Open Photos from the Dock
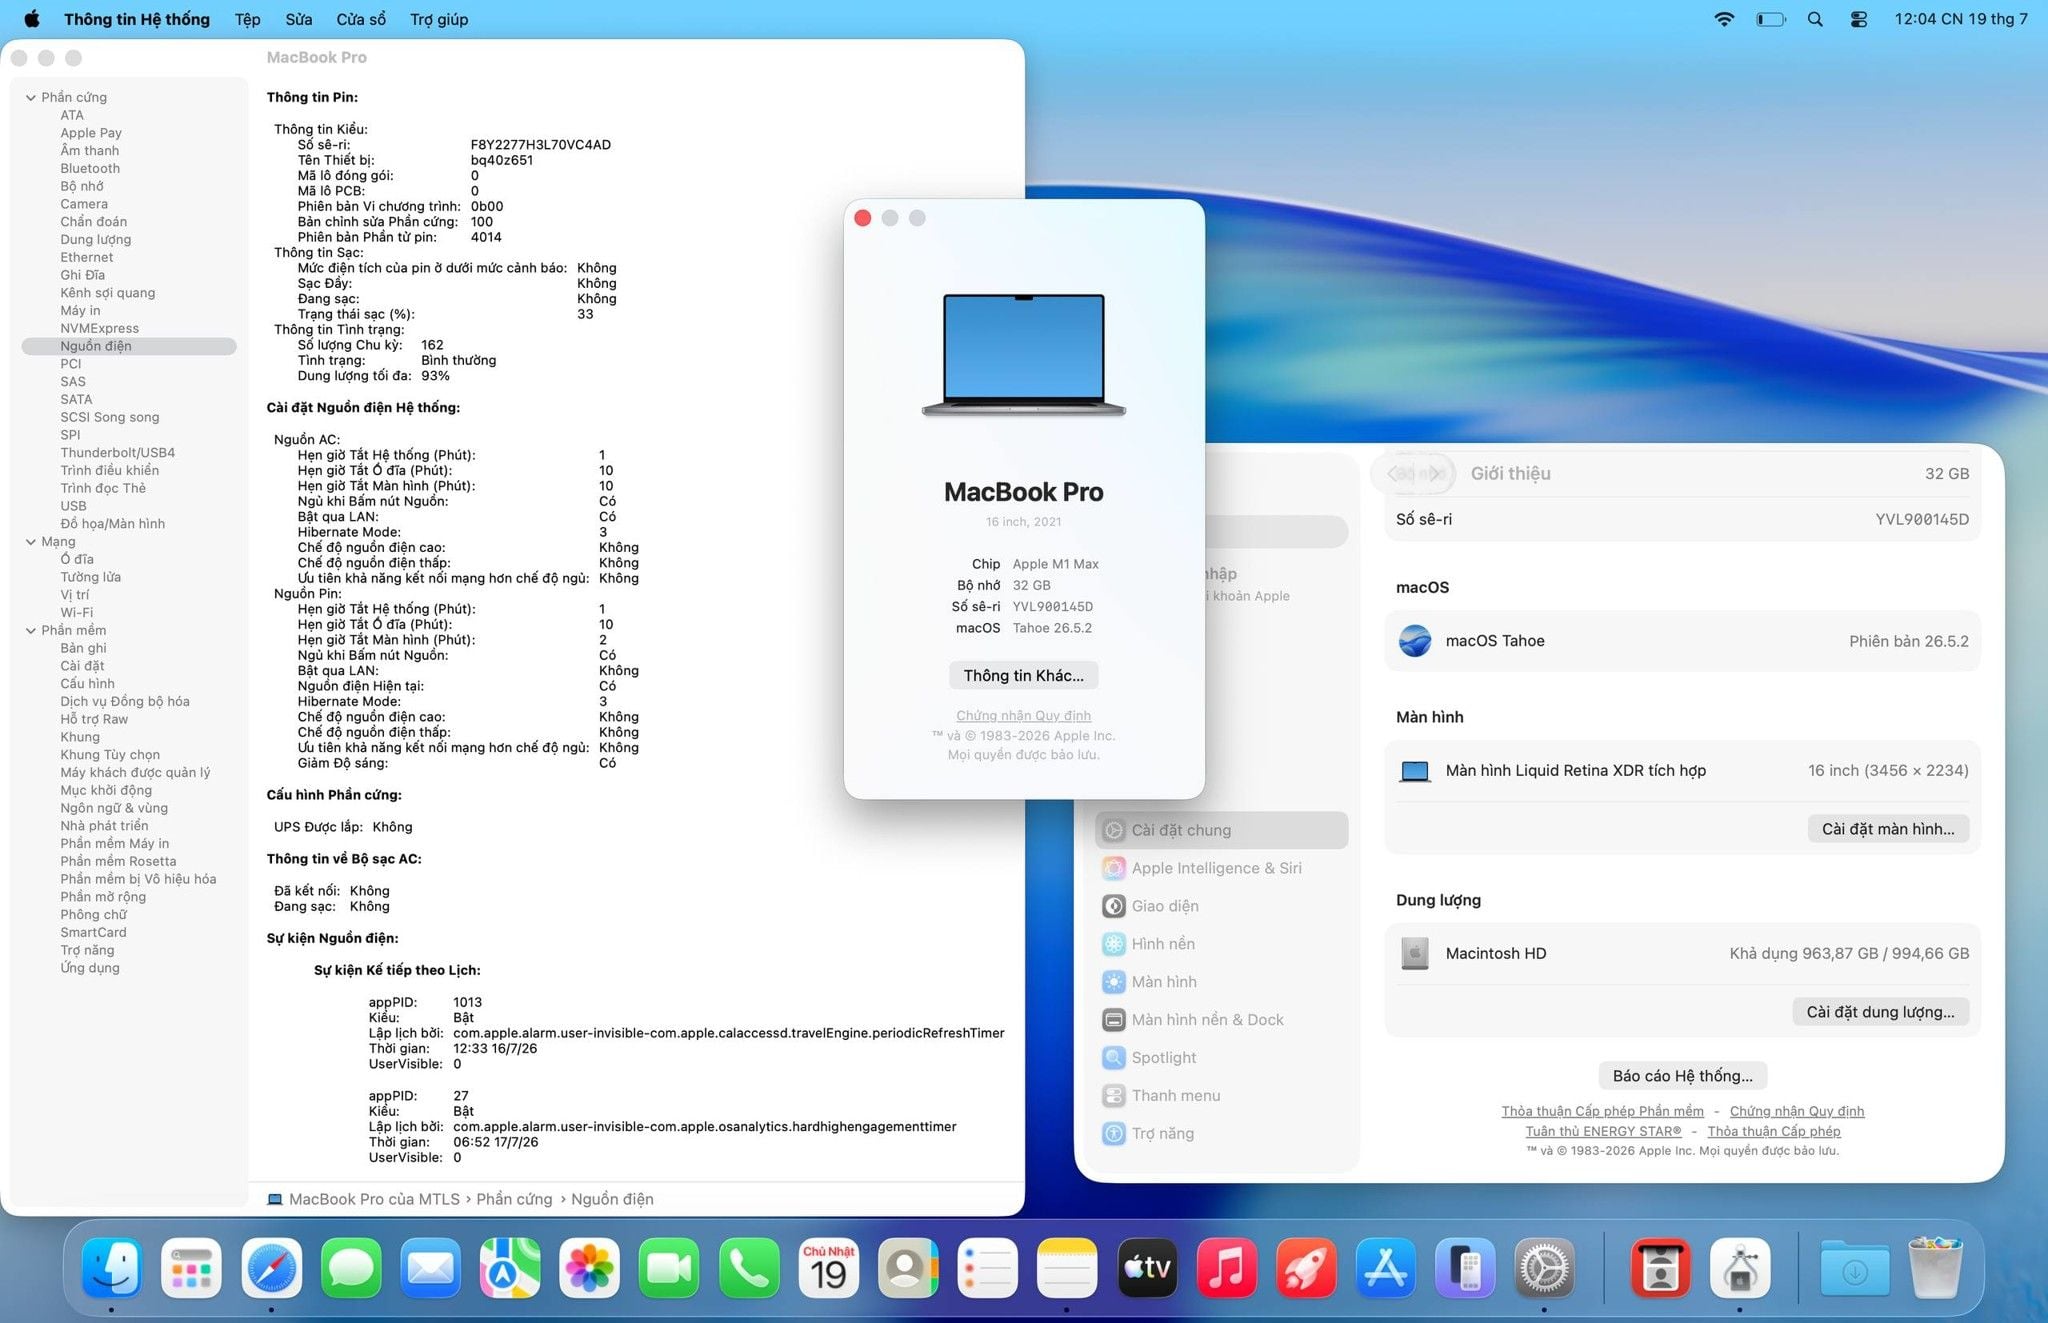The height and width of the screenshot is (1323, 2048). coord(589,1267)
